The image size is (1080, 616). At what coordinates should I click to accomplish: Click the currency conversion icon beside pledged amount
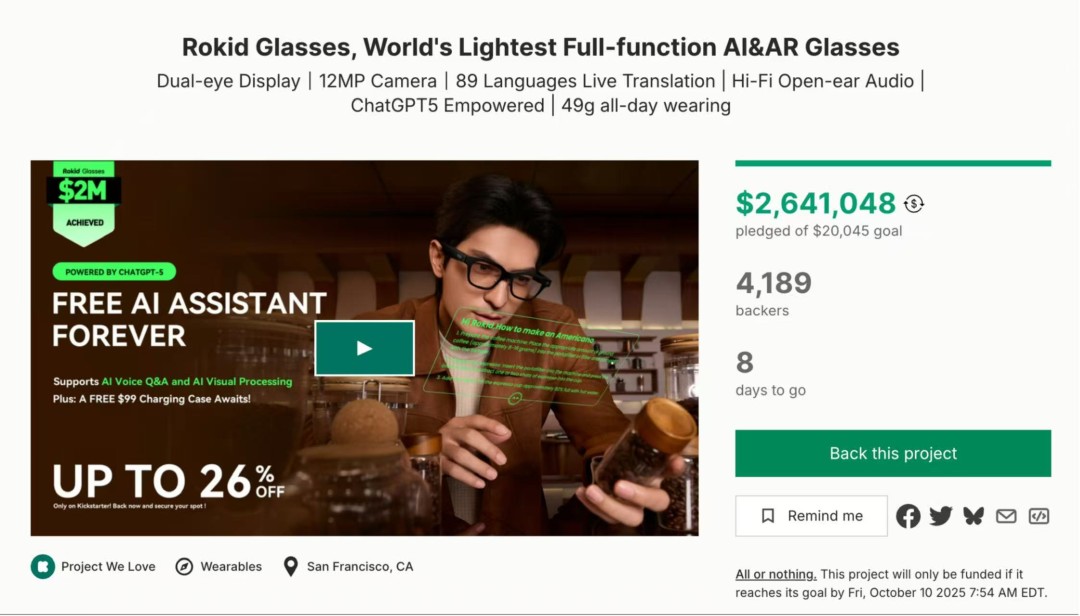coord(913,204)
